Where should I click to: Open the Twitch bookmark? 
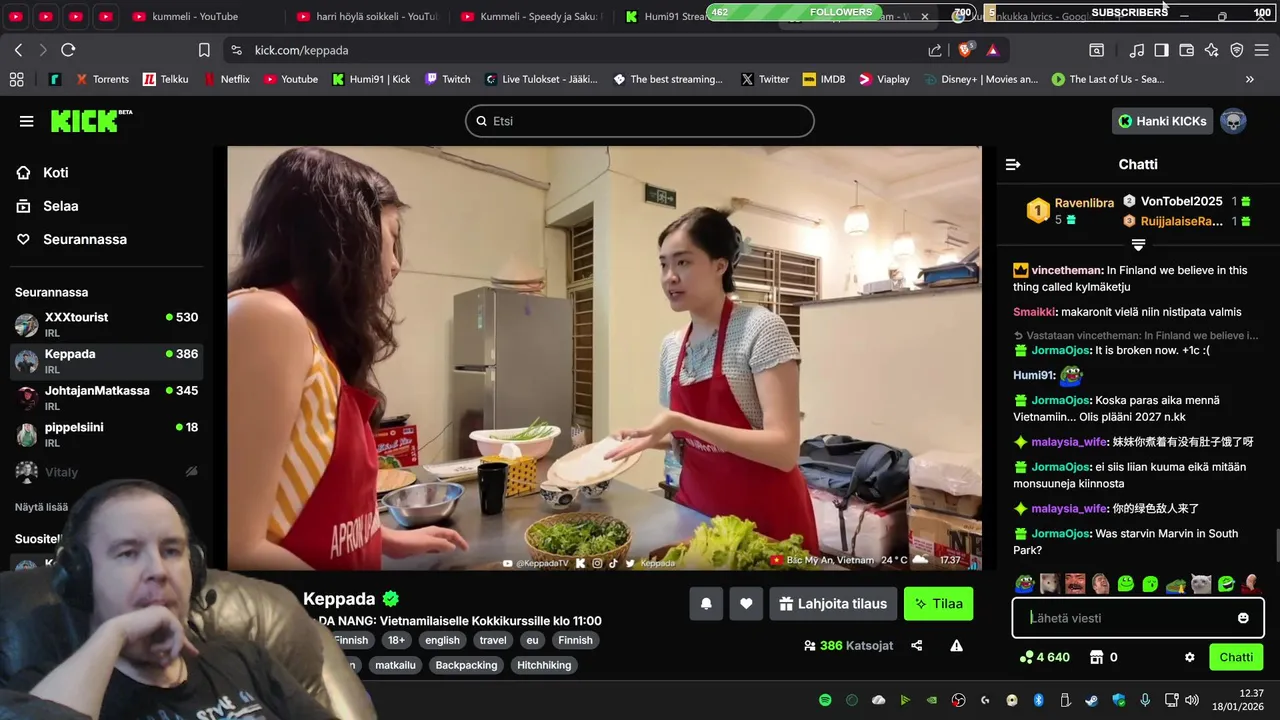point(447,79)
